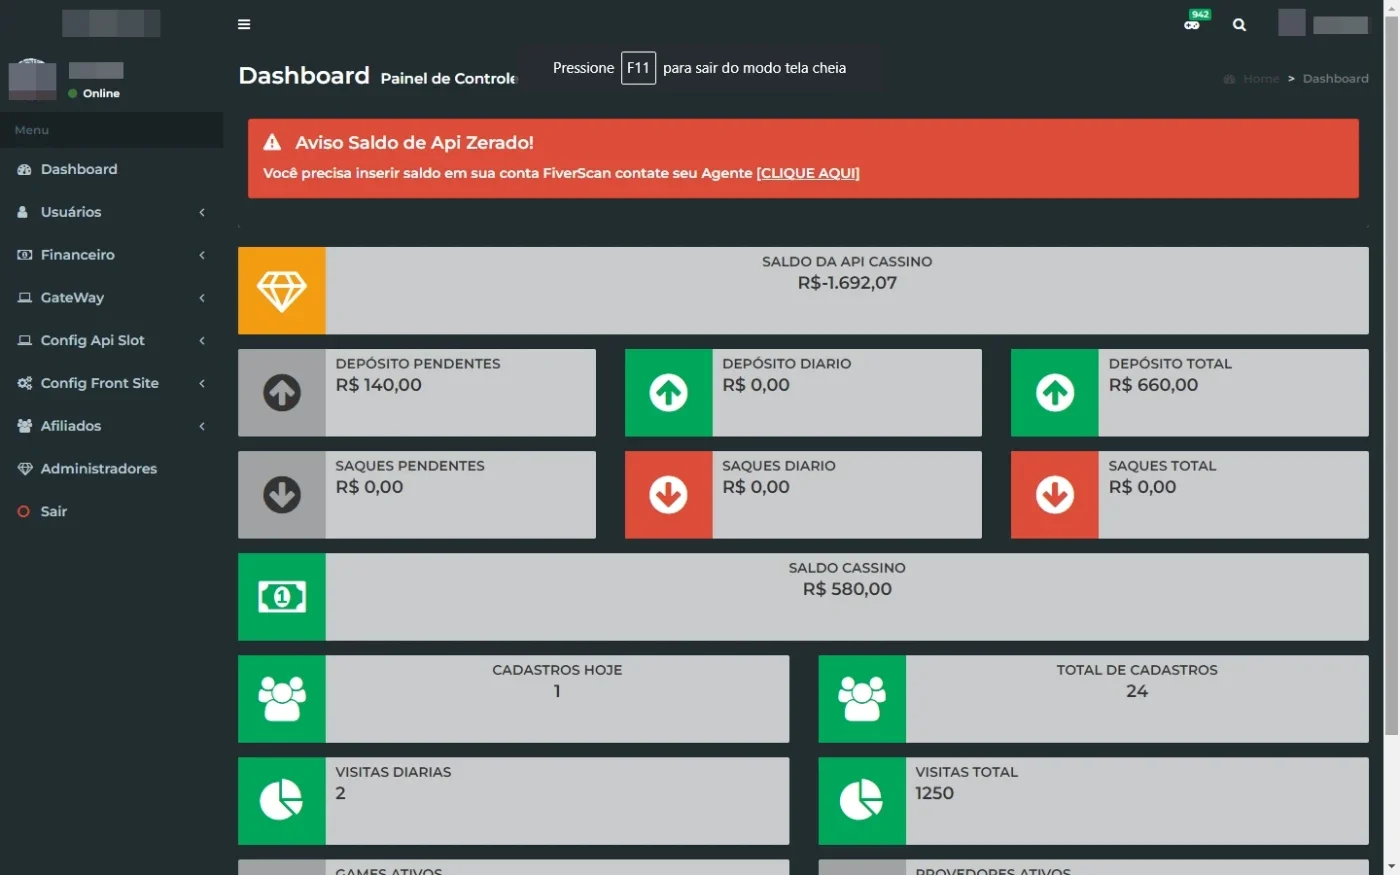Log out using the Sair link
The image size is (1400, 875).
pos(111,512)
